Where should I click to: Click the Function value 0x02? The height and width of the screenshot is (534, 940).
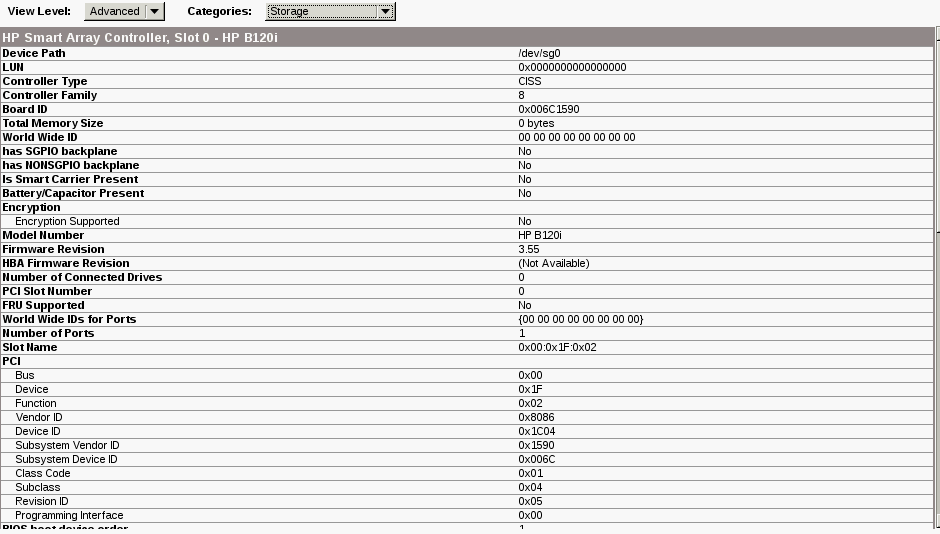530,403
